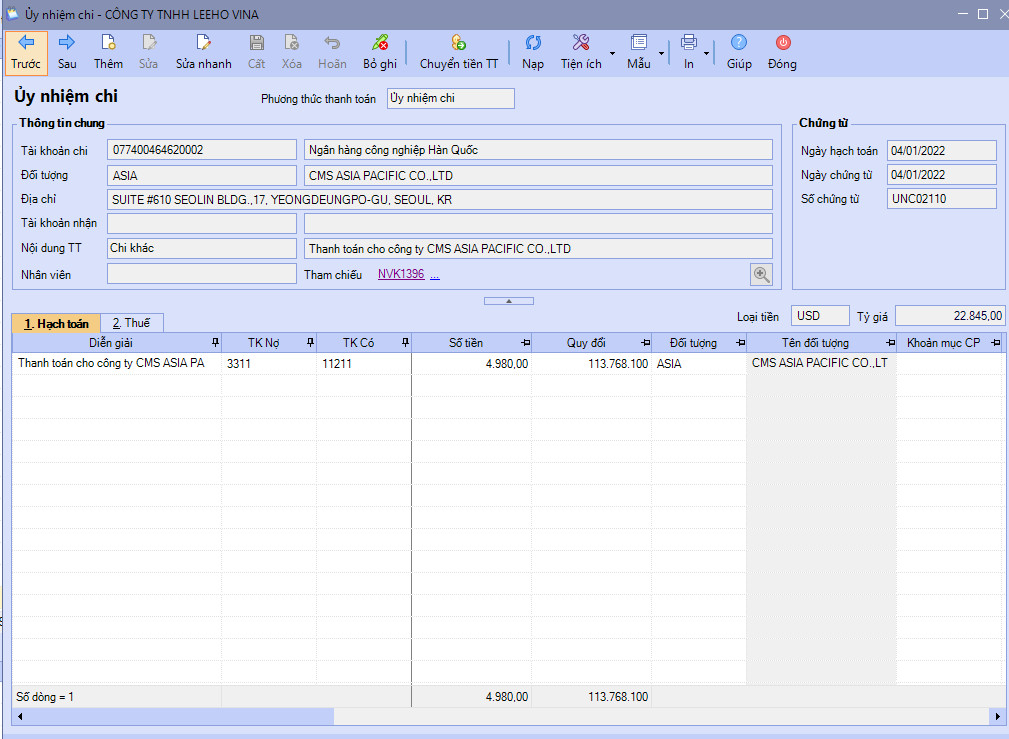Viewport: 1009px width, 739px height.
Task: Click the payment description text field
Action: 538,248
